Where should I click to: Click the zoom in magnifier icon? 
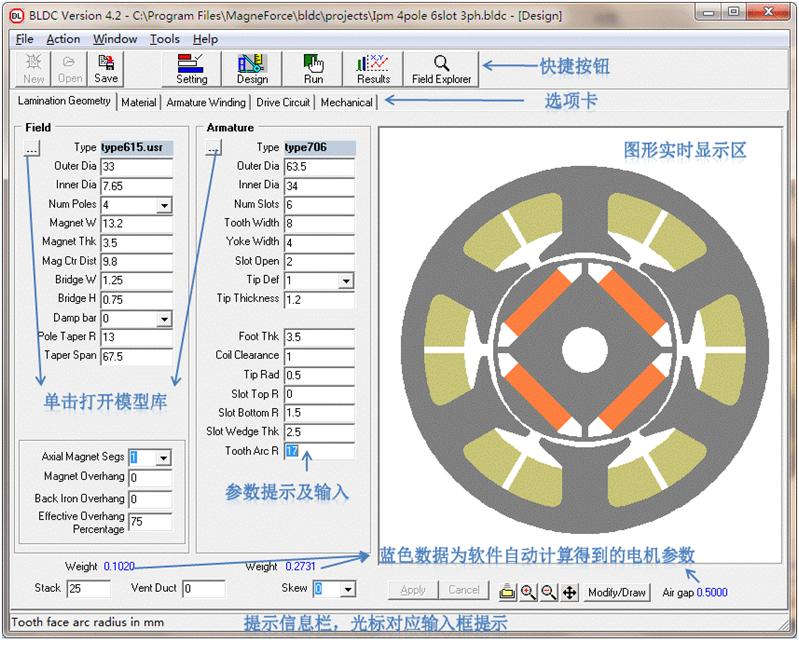pos(528,592)
